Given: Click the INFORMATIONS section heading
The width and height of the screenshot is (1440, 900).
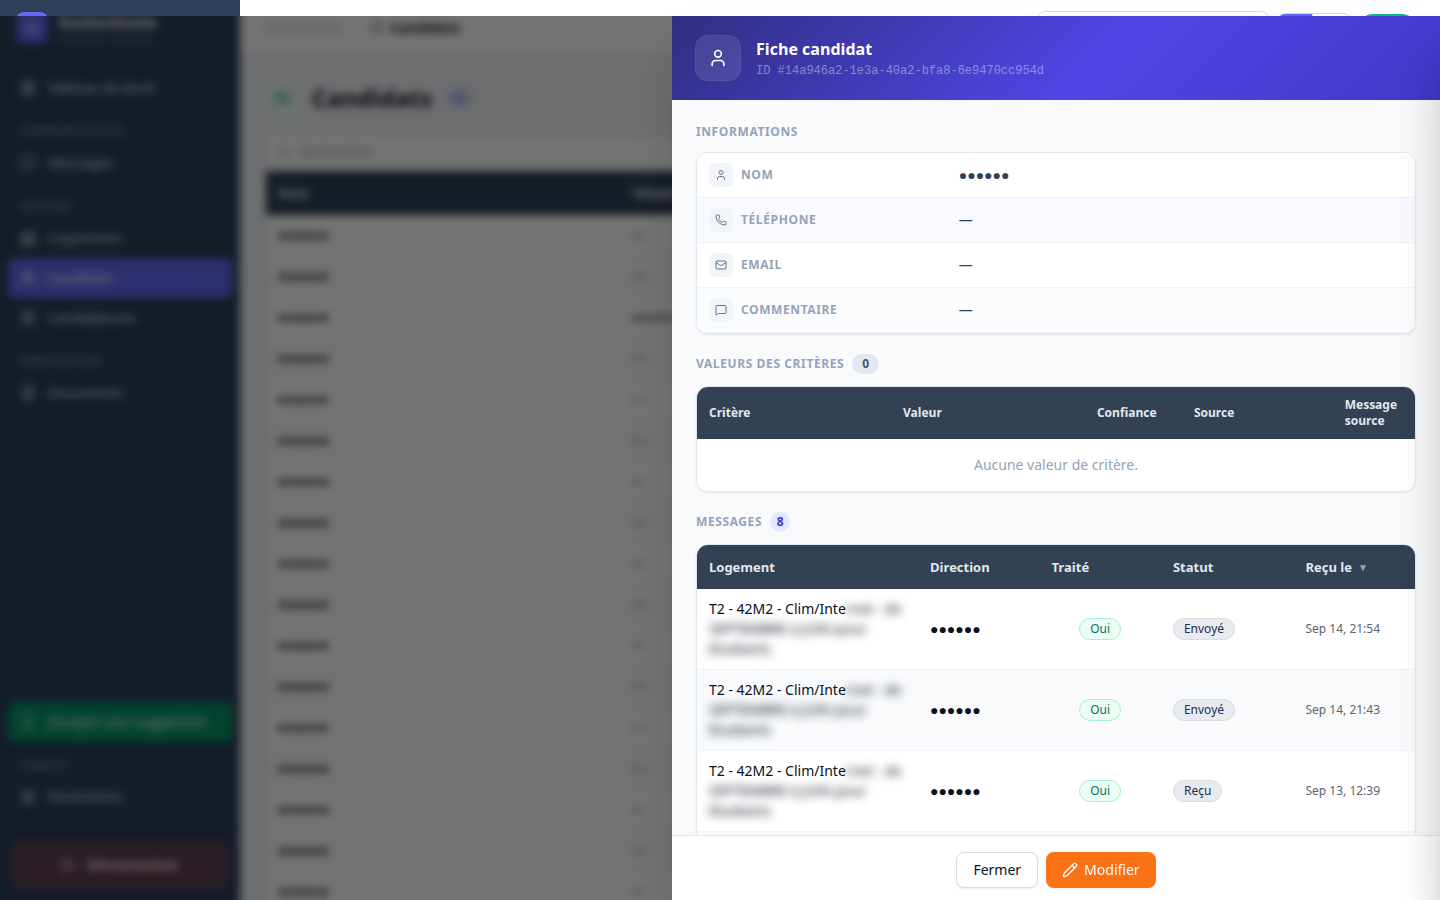Looking at the screenshot, I should [747, 132].
